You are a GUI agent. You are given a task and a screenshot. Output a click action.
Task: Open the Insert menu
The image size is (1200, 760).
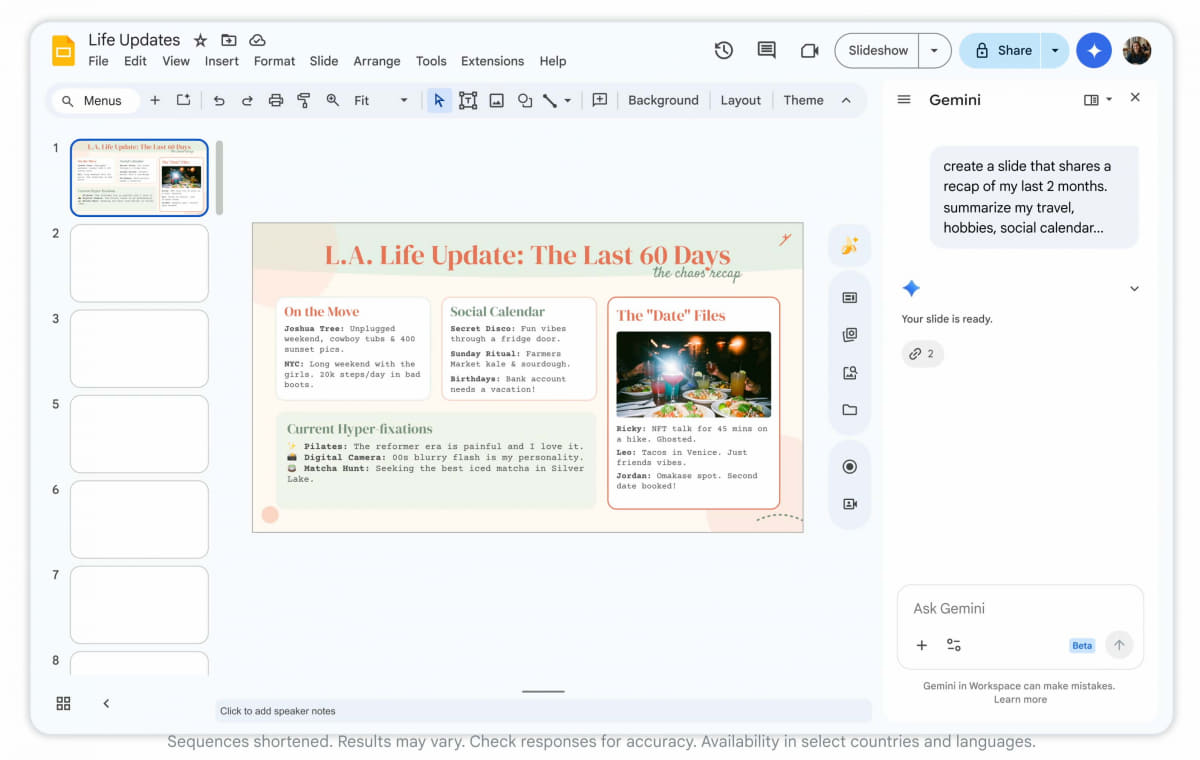pyautogui.click(x=222, y=61)
